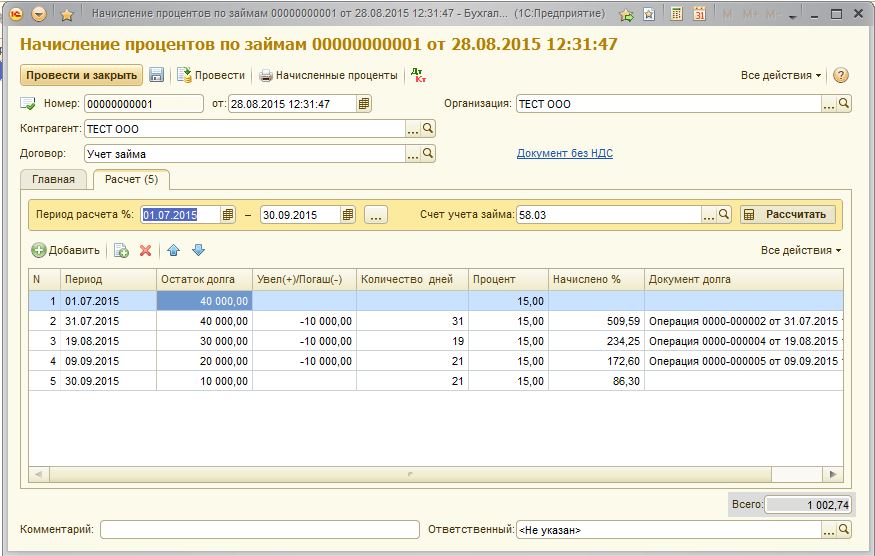Click the add-to-favorites icon with green arrow

[626, 15]
